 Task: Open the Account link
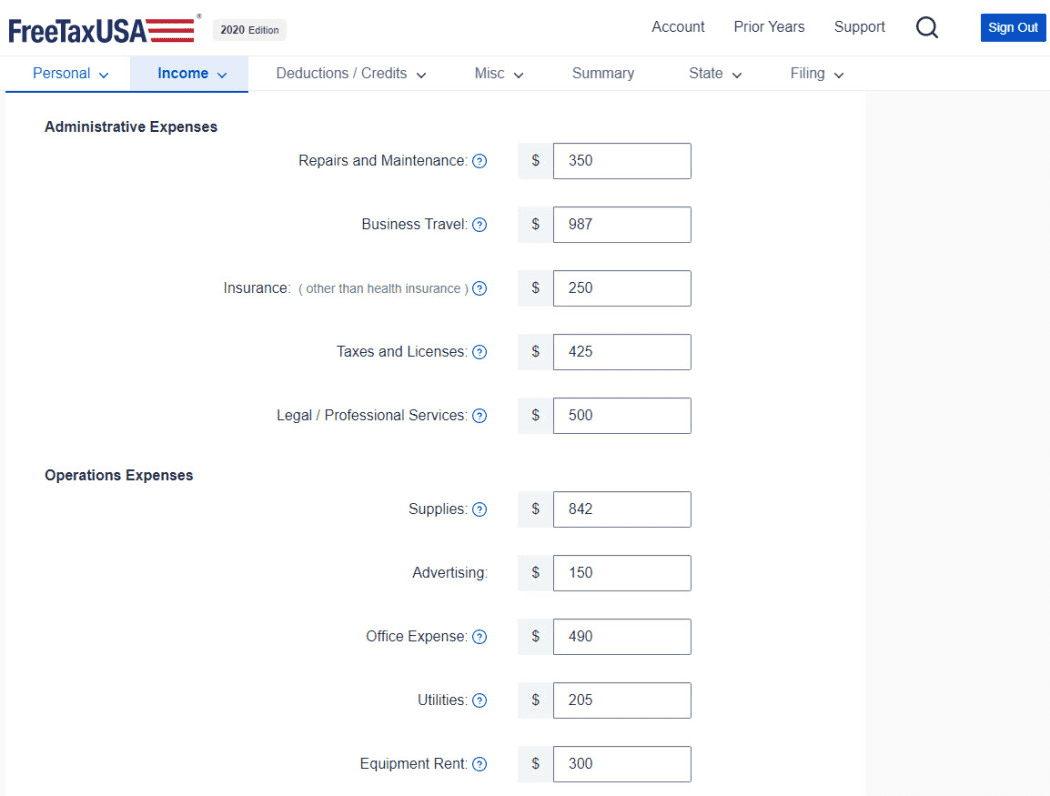pyautogui.click(x=678, y=27)
